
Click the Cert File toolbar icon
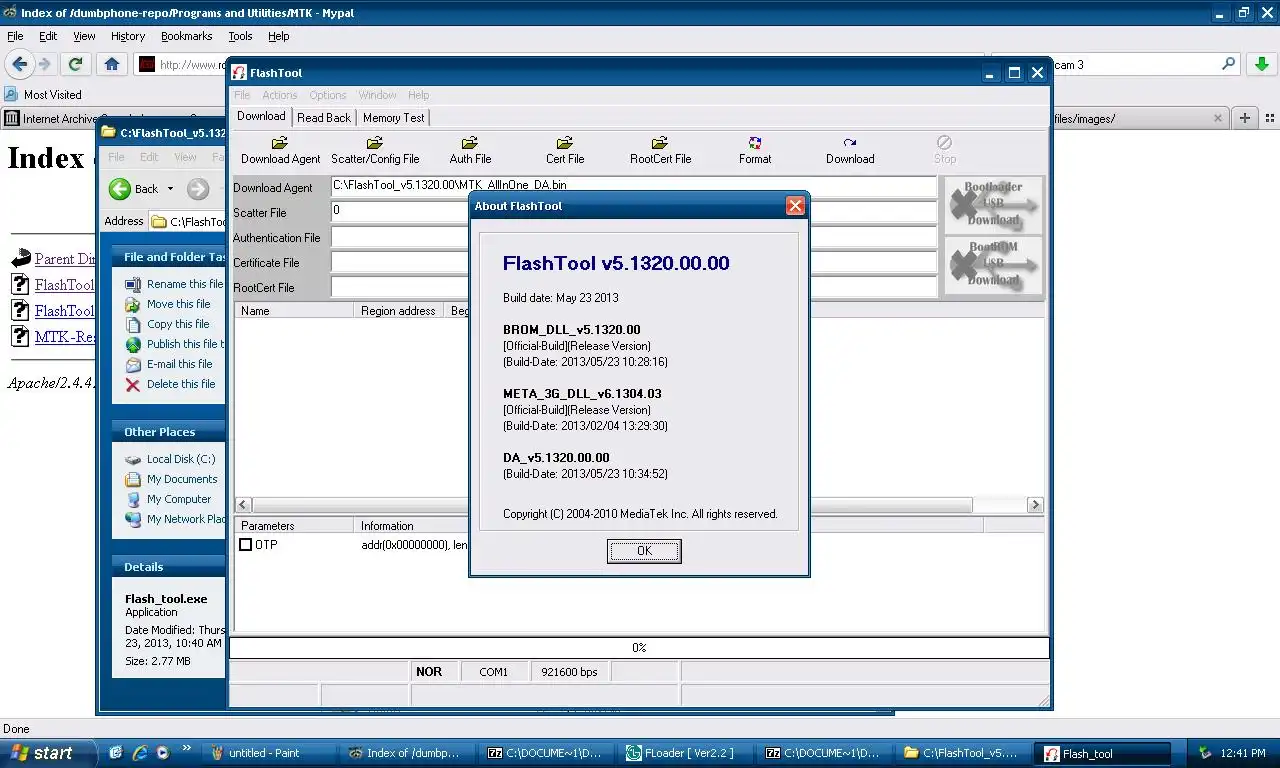point(565,150)
